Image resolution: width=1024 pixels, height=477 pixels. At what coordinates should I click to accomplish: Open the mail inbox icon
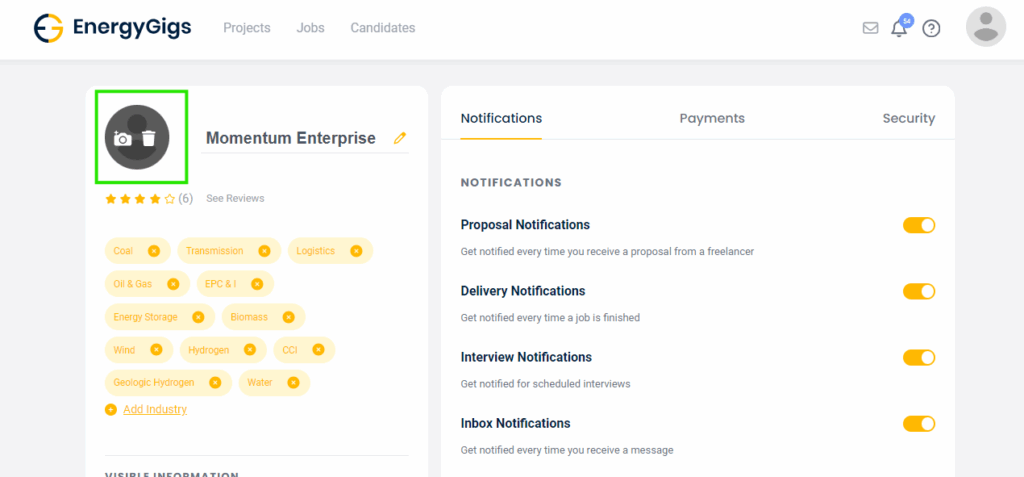[x=870, y=28]
